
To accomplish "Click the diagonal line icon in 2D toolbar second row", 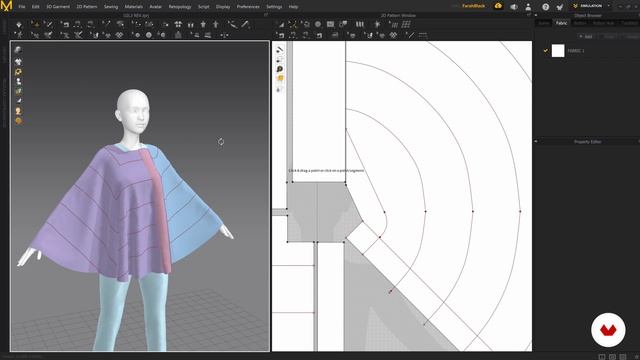I will click(410, 35).
